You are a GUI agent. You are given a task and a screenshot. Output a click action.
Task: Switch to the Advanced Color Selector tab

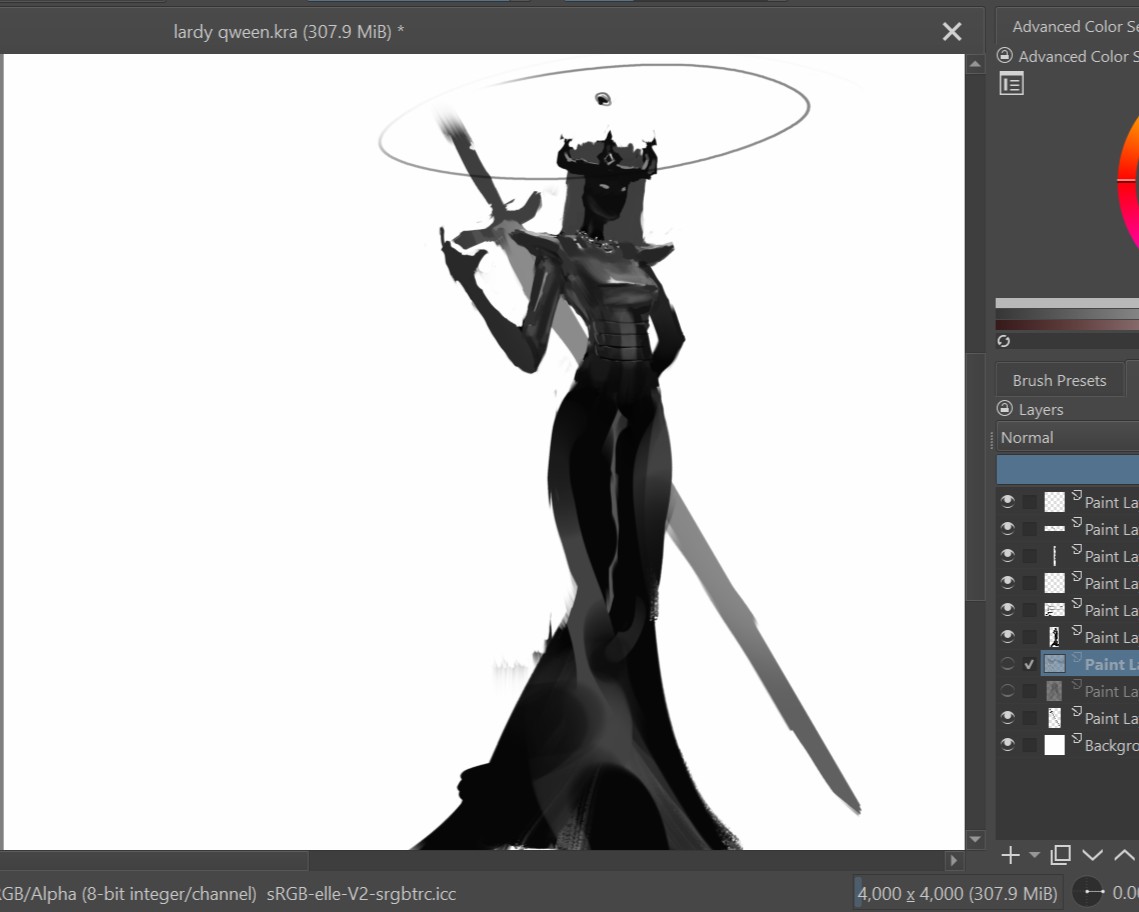click(x=1067, y=26)
